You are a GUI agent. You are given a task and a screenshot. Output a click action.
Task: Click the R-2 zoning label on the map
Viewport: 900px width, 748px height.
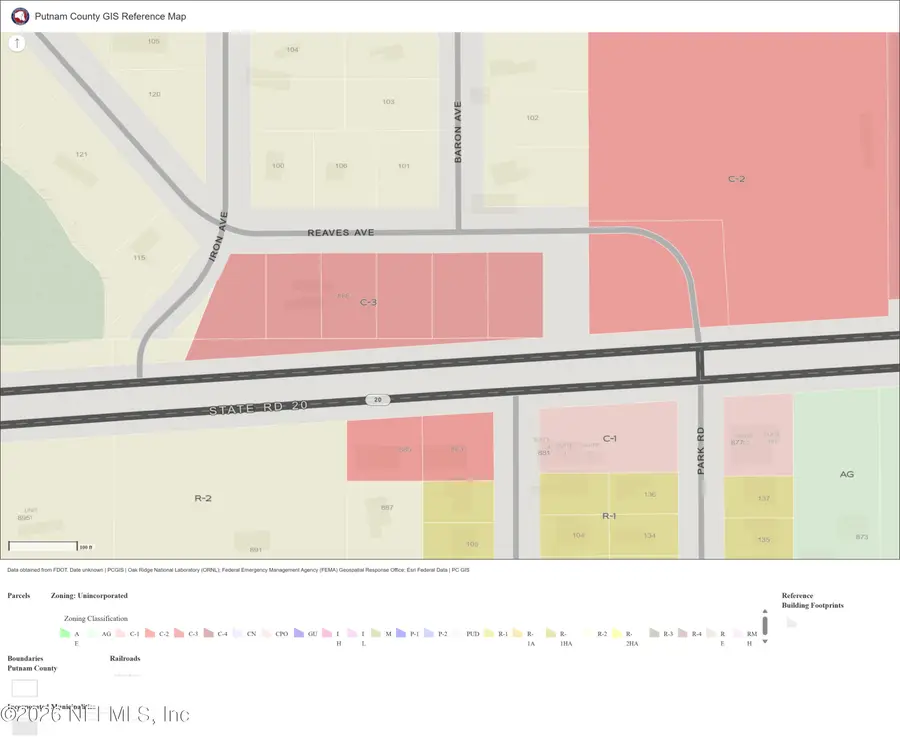(203, 498)
